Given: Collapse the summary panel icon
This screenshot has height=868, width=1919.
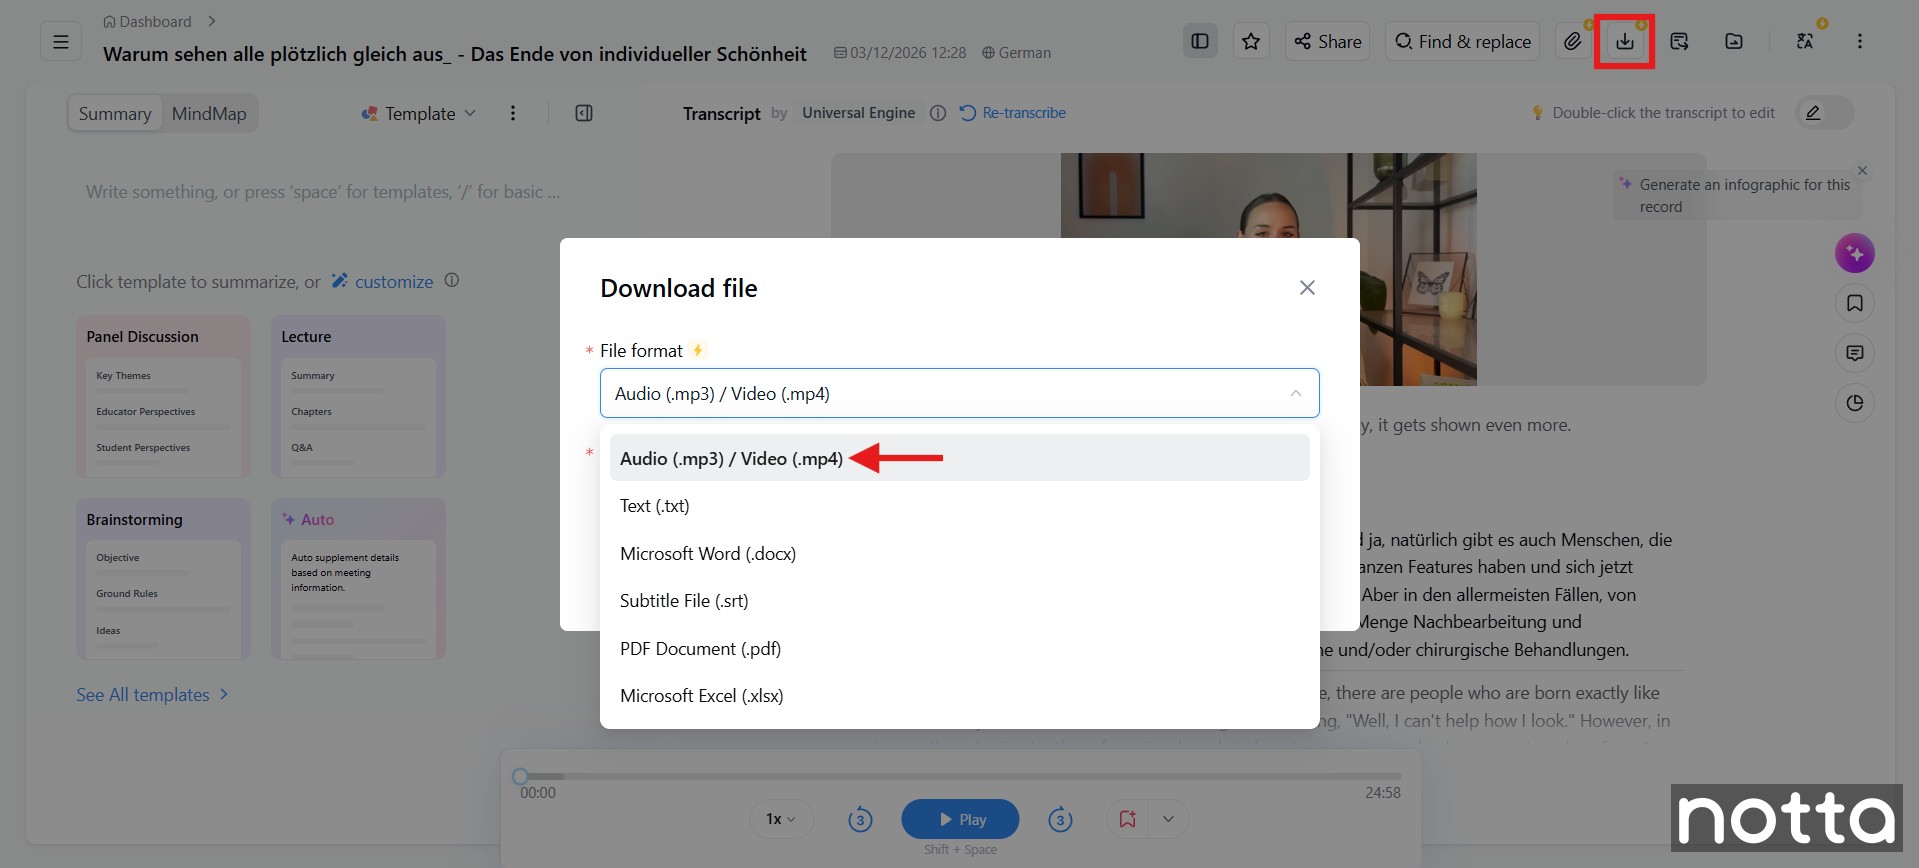Looking at the screenshot, I should tap(584, 113).
